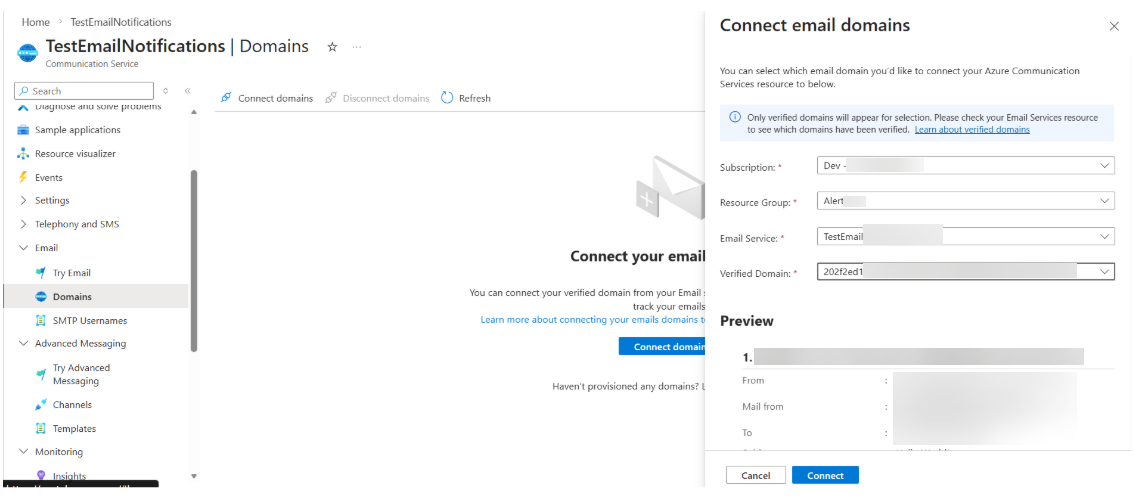Click the Diagnose and solve problems icon
Image resolution: width=1134 pixels, height=504 pixels.
(23, 107)
